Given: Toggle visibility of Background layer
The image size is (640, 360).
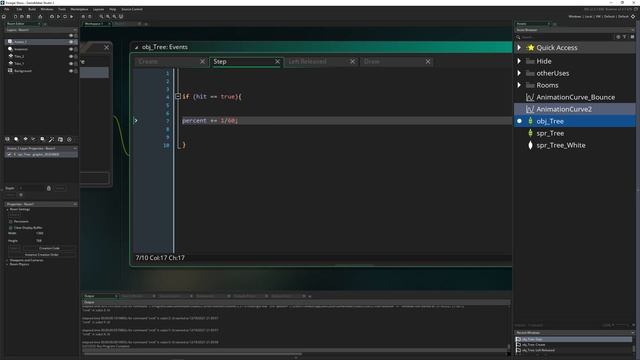Looking at the screenshot, I should click(71, 71).
